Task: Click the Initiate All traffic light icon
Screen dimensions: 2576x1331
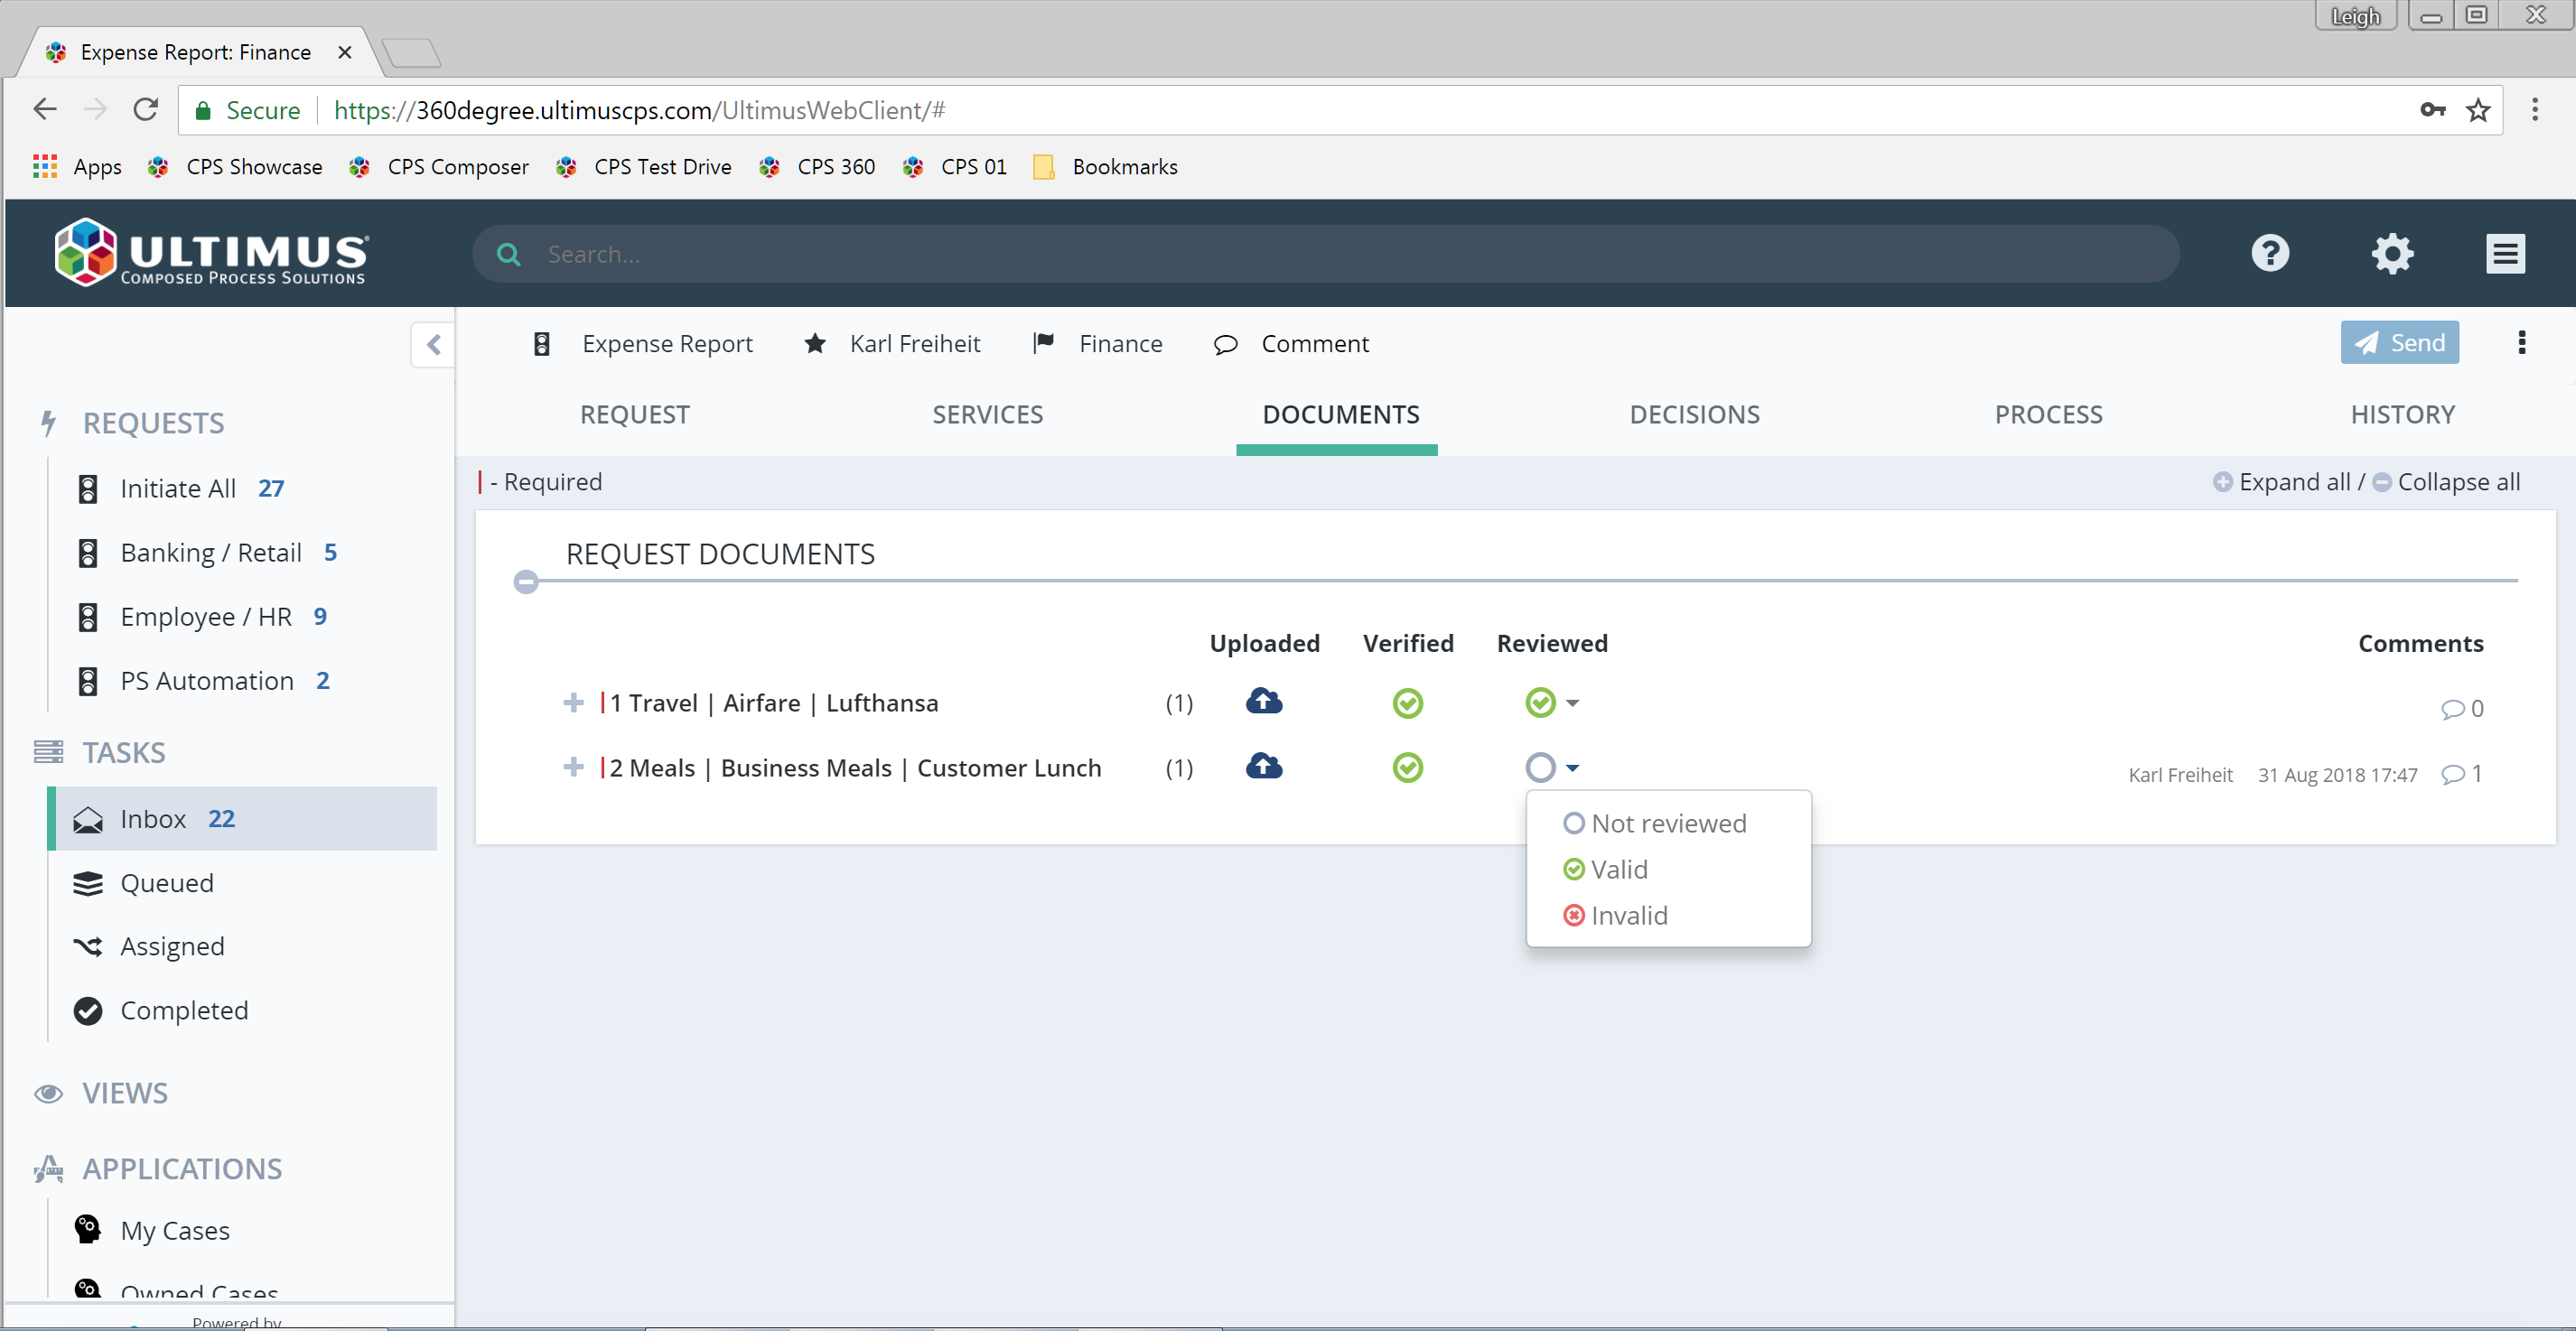Action: (88, 489)
